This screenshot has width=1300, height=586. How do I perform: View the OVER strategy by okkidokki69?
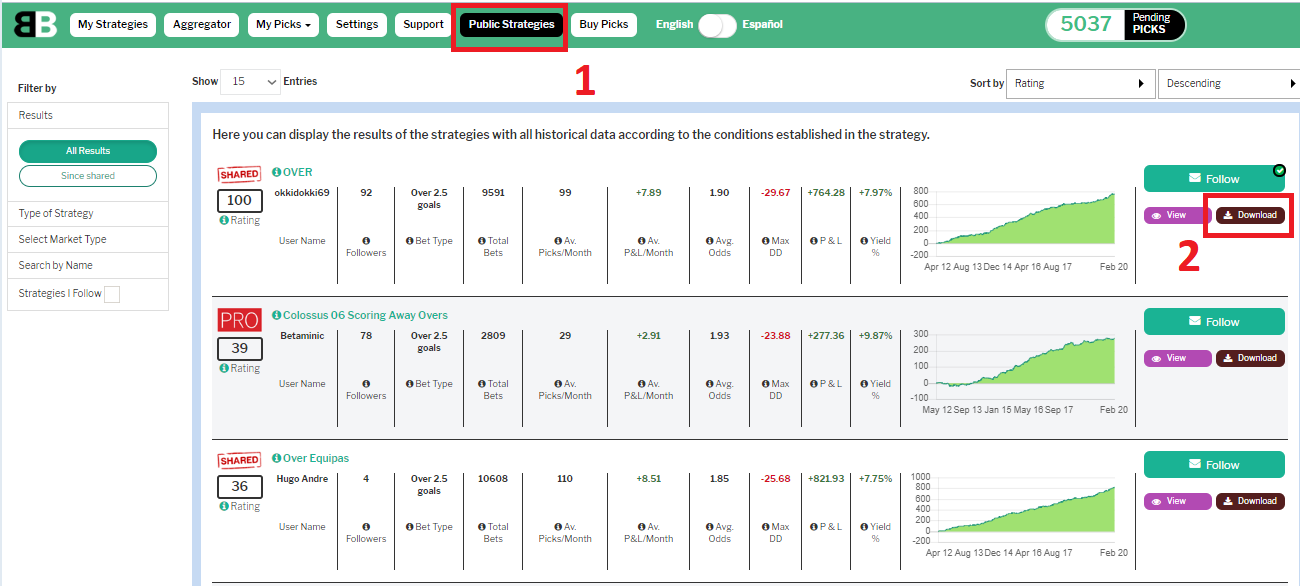(x=1177, y=215)
